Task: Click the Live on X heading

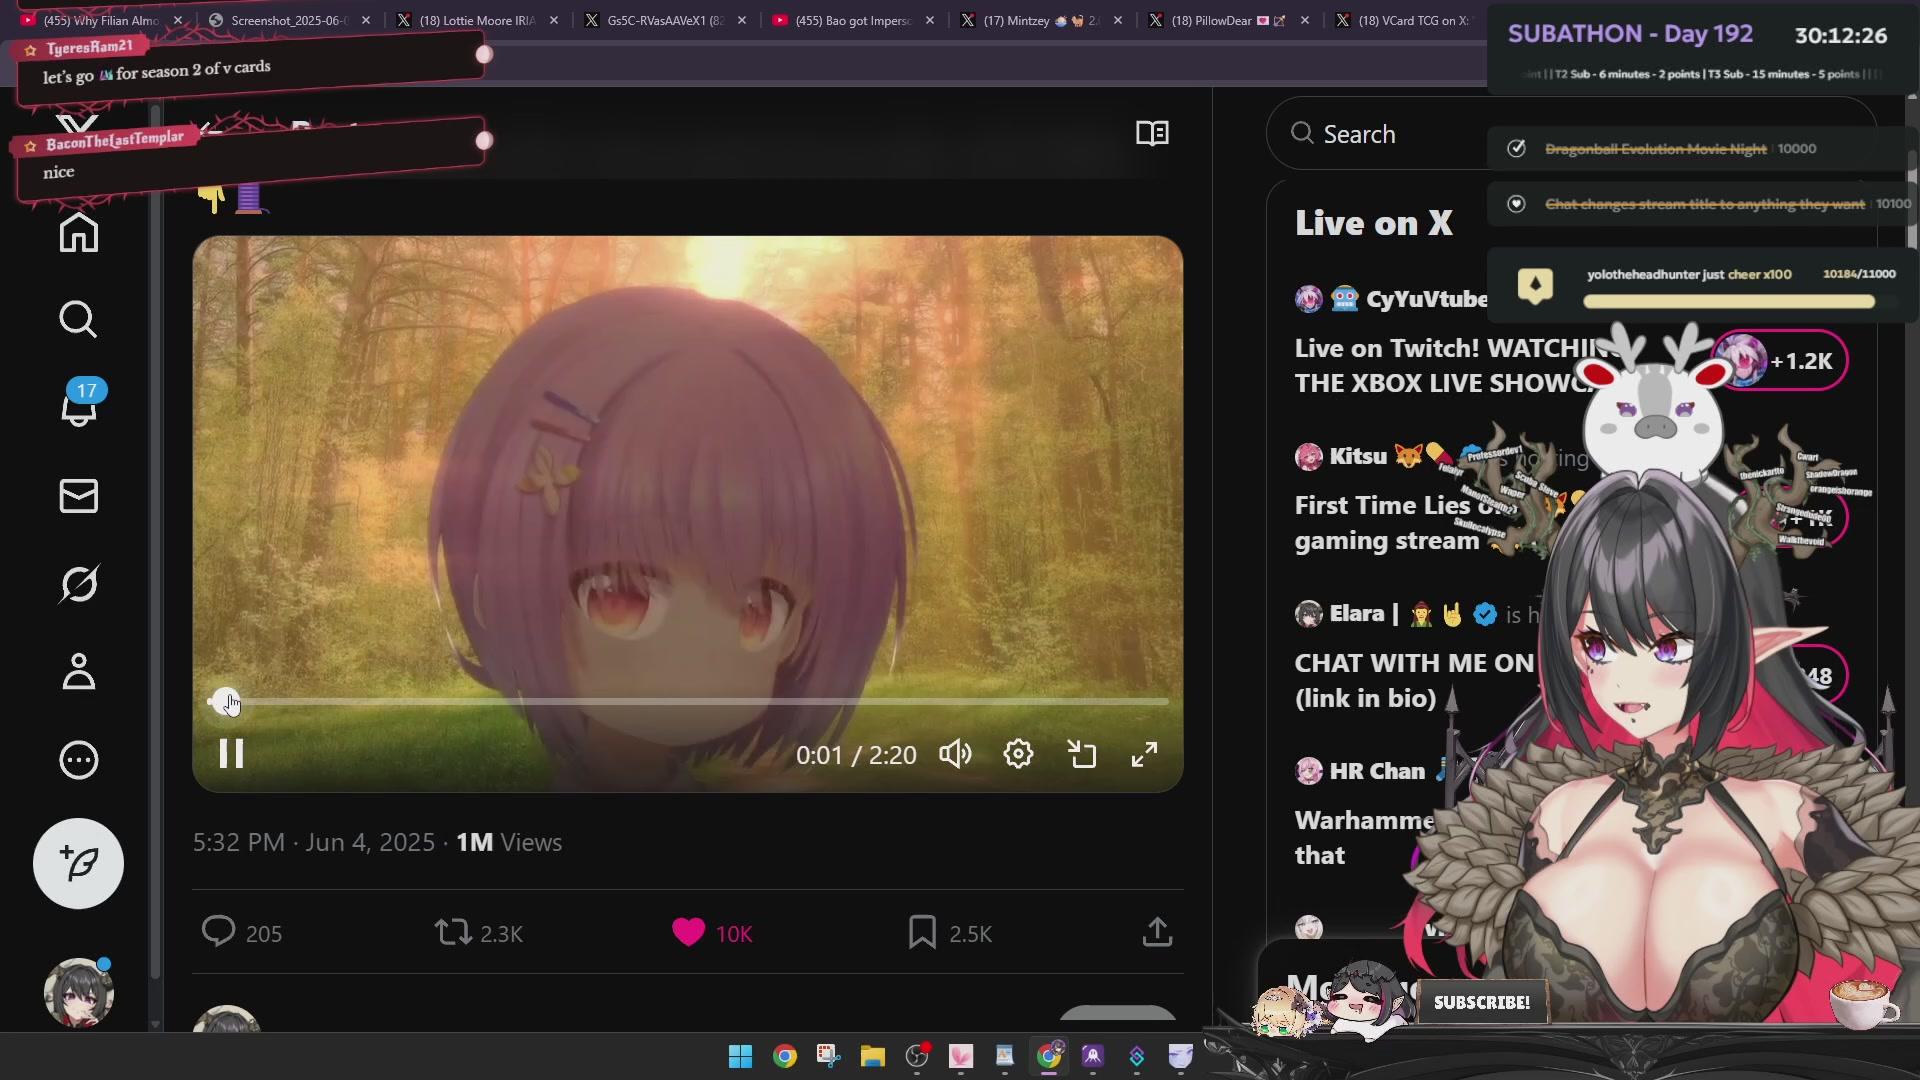Action: pyautogui.click(x=1373, y=223)
